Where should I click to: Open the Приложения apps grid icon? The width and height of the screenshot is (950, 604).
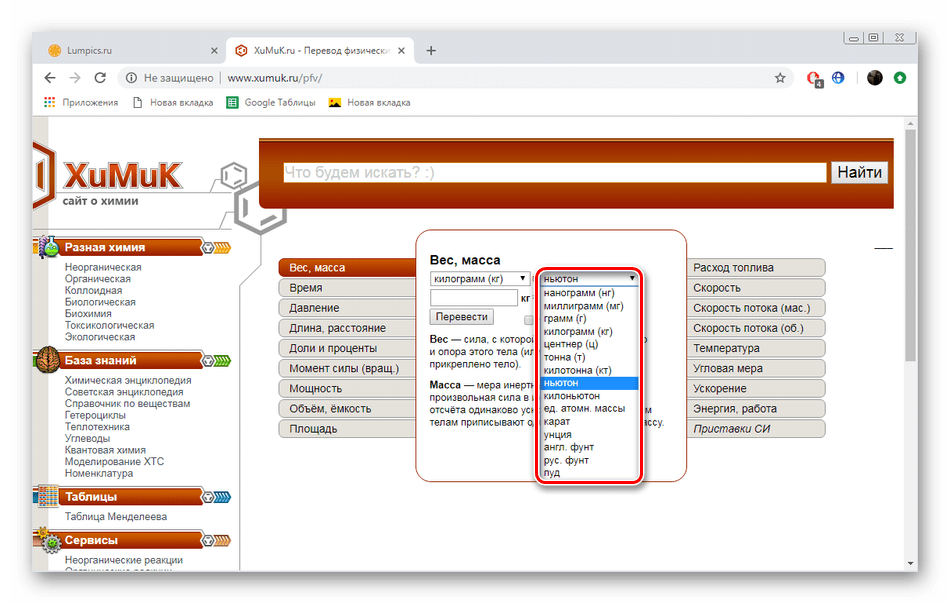click(x=50, y=102)
